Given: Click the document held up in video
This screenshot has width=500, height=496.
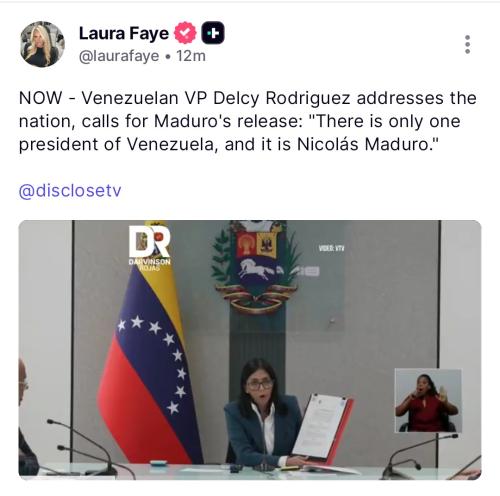Looking at the screenshot, I should (322, 428).
